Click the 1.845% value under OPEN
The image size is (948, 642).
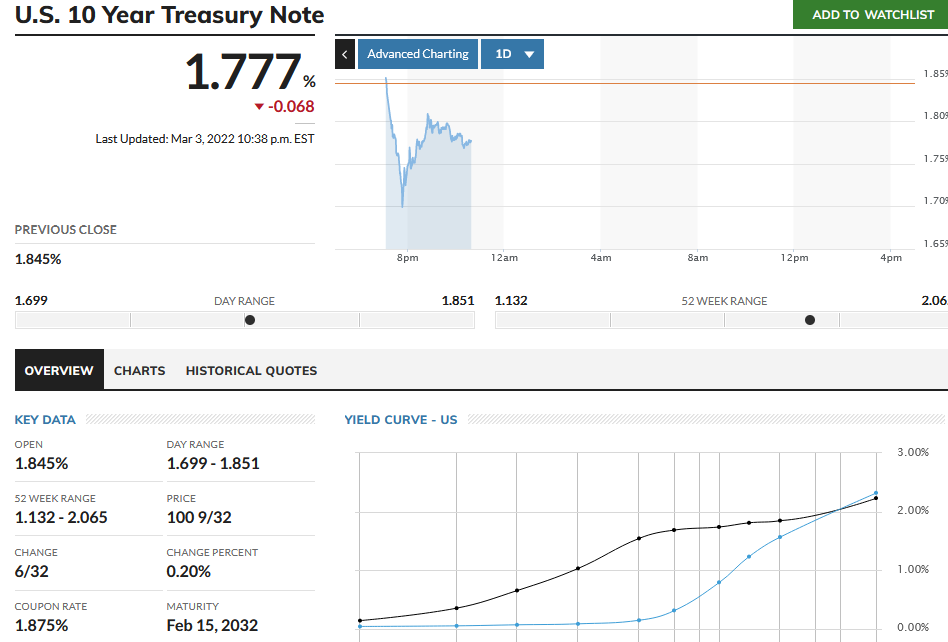coord(42,464)
